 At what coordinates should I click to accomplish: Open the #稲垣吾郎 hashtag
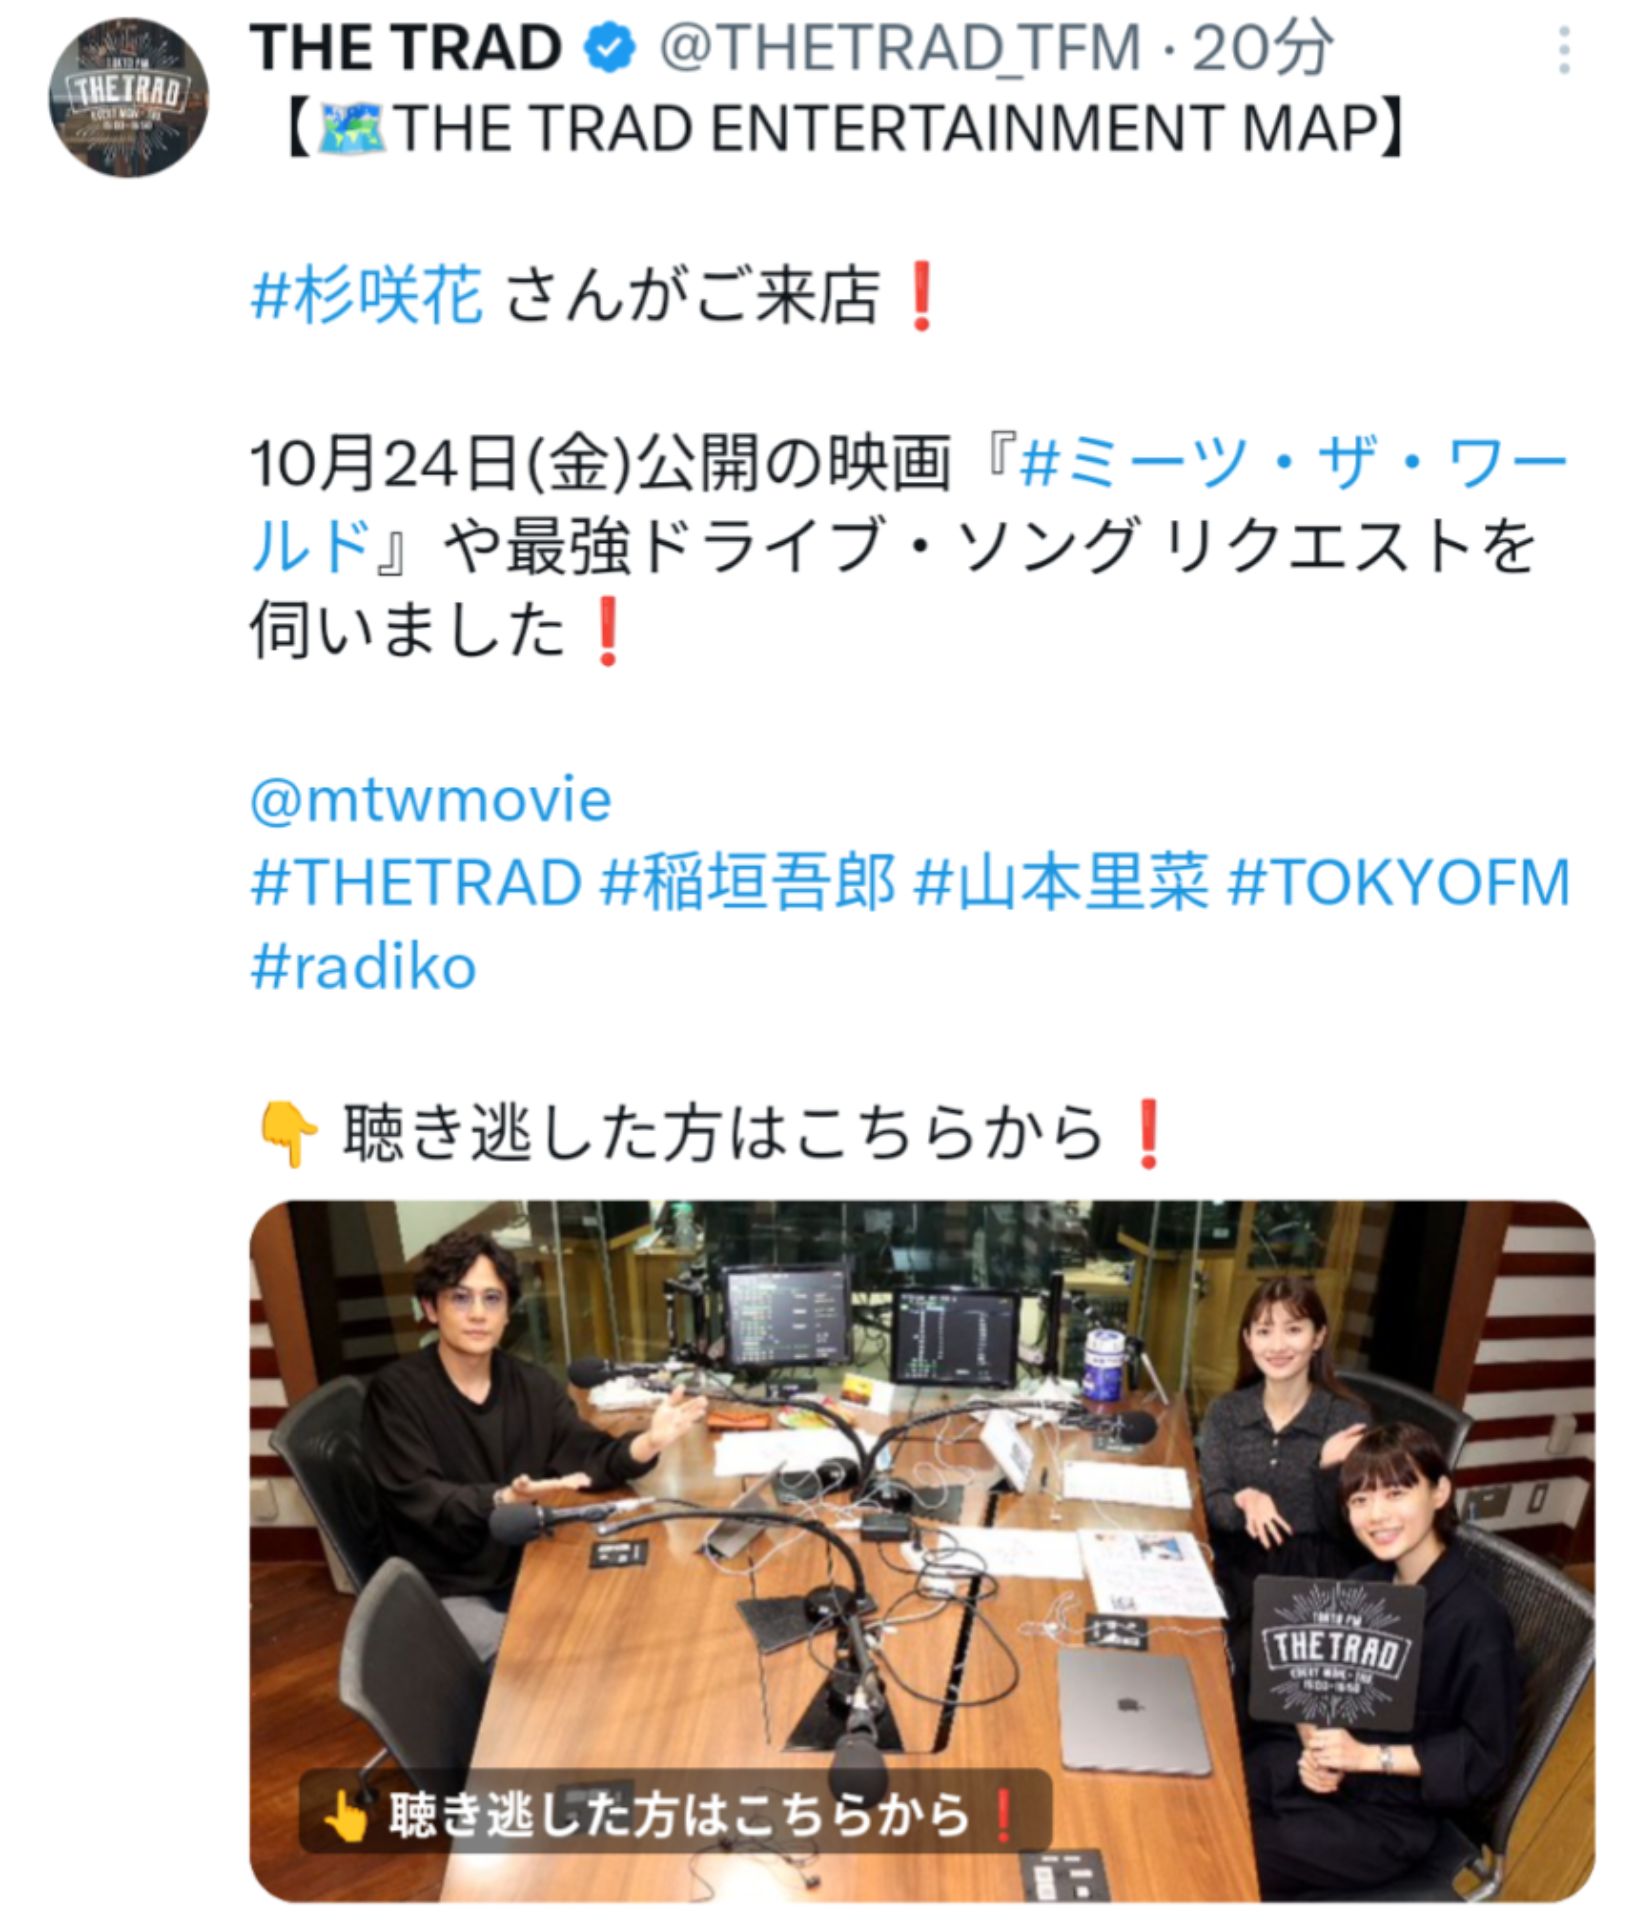[x=748, y=883]
